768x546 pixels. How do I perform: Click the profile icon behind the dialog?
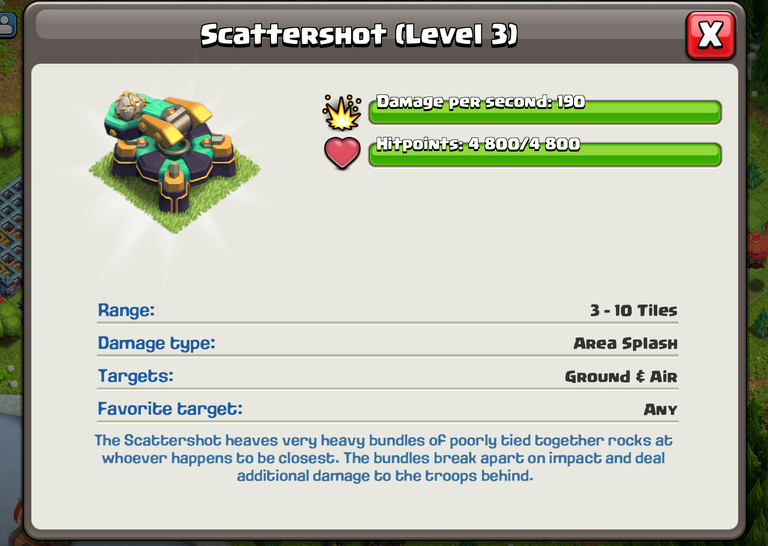click(x=7, y=24)
